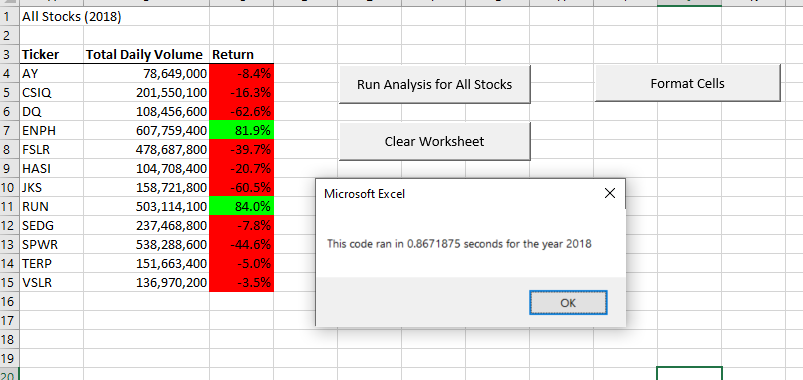Close the Microsoft Excel message dialog
Image resolution: width=803 pixels, height=380 pixels.
click(x=609, y=193)
